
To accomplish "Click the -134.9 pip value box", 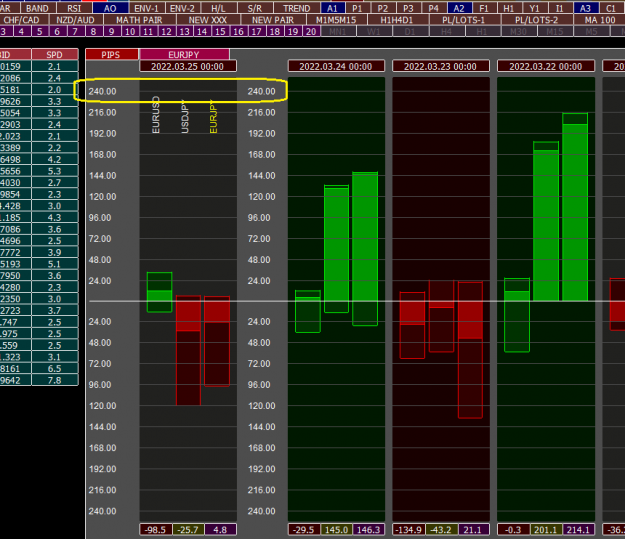I will pos(409,529).
